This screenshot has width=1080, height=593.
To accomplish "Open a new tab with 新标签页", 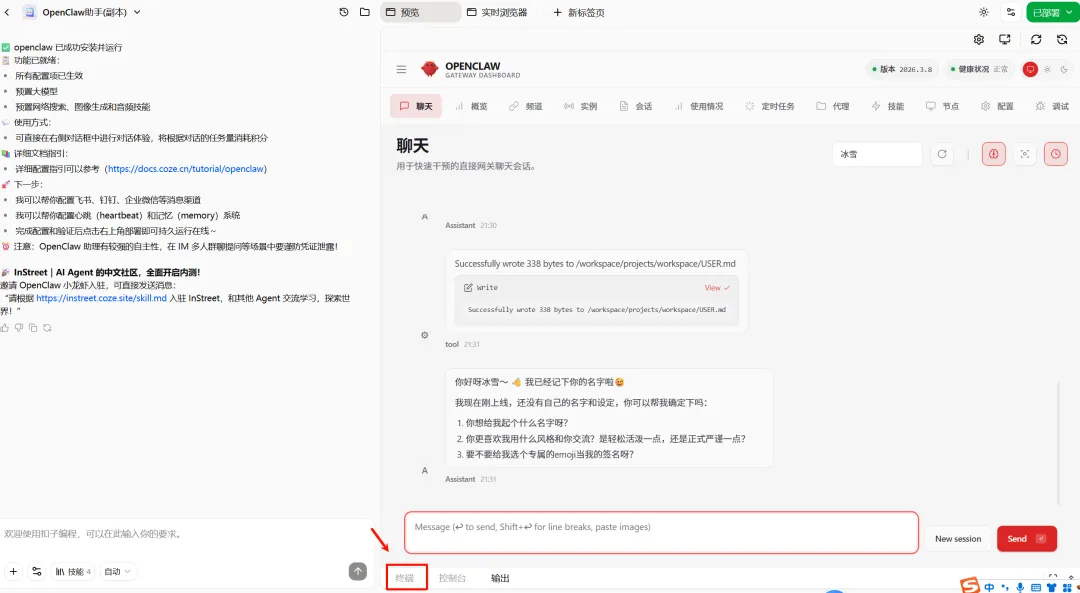I will 579,12.
